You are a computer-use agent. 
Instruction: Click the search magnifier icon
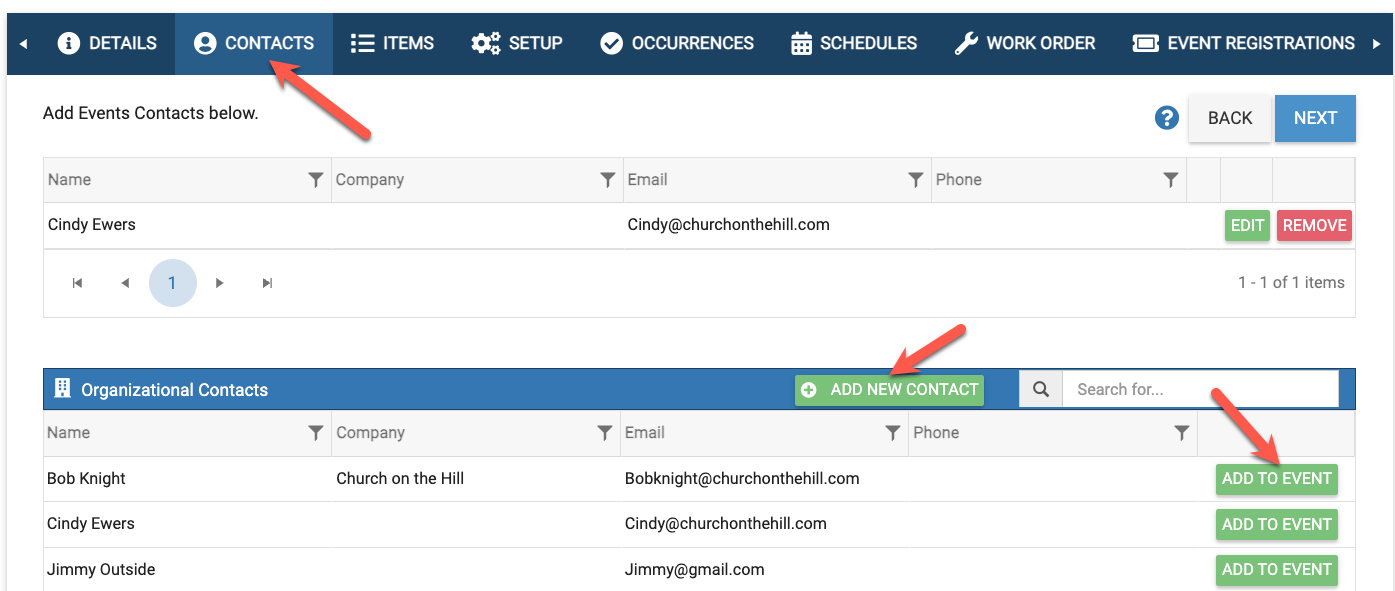pos(1041,390)
